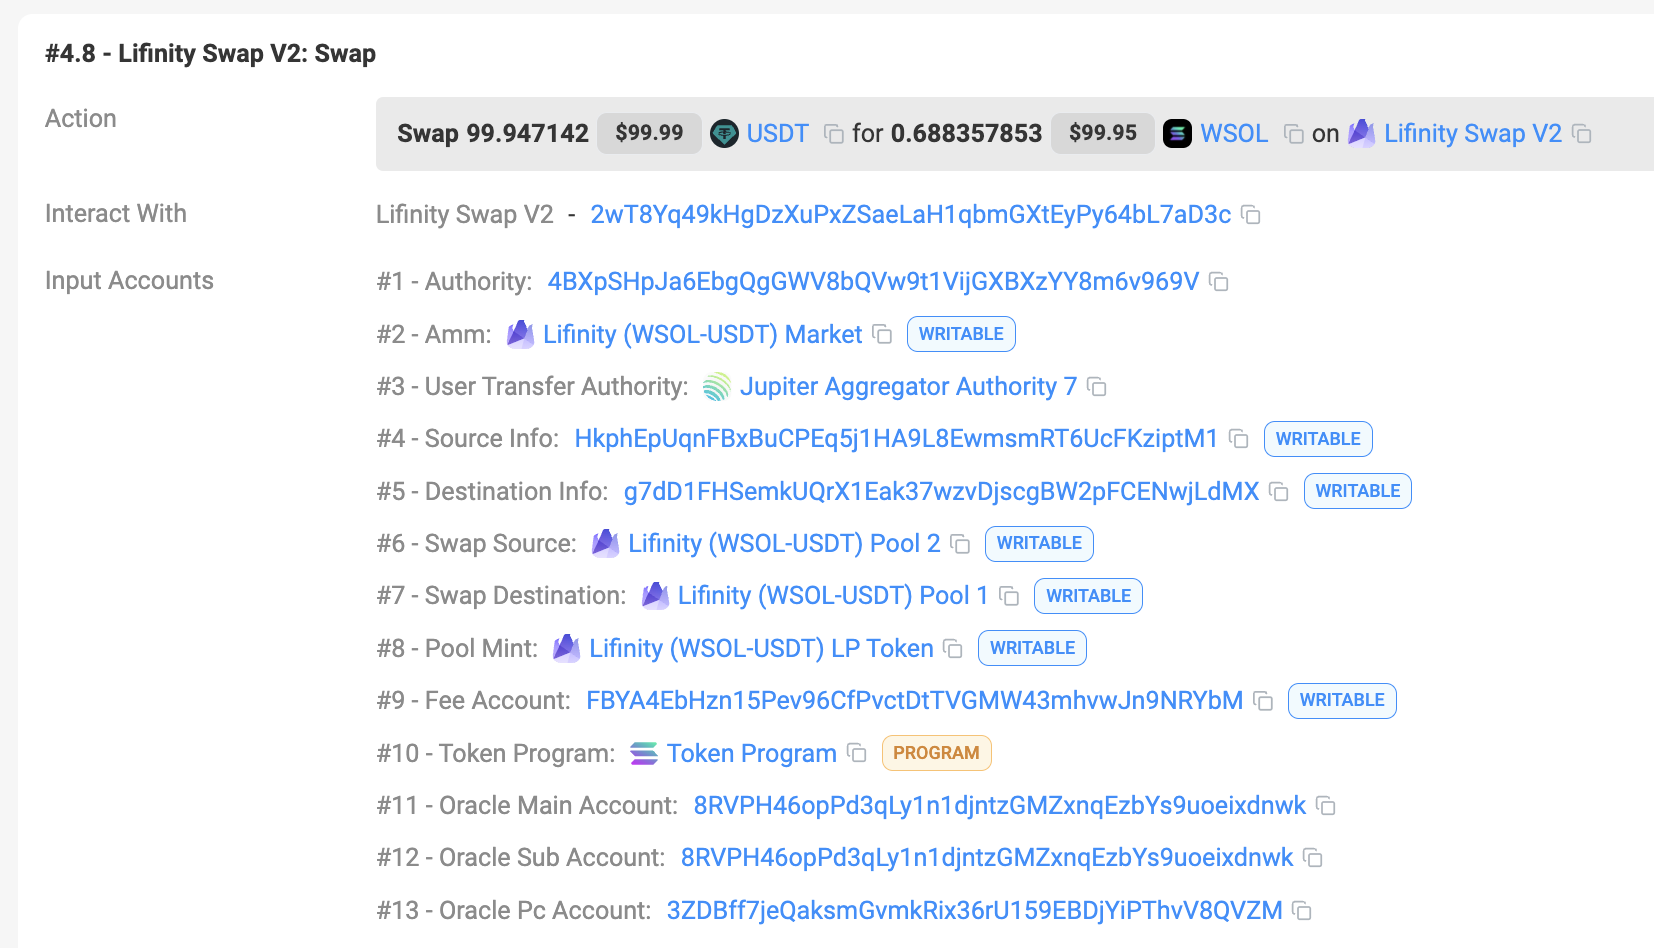Copy the Source Info account address
Viewport: 1654px width, 948px height.
click(1238, 439)
